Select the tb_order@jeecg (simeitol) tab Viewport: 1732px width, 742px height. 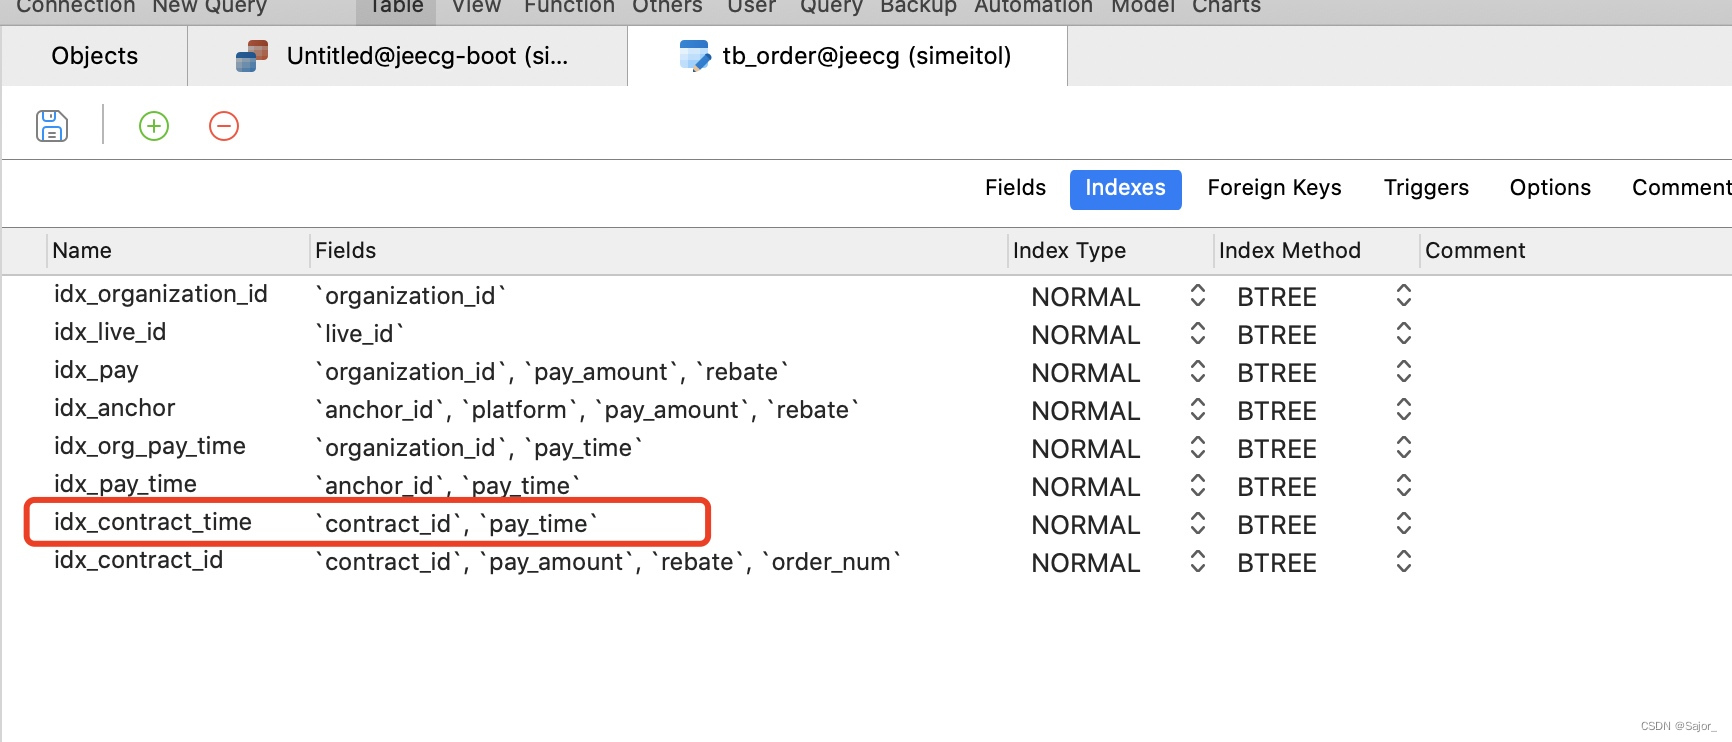coord(848,56)
